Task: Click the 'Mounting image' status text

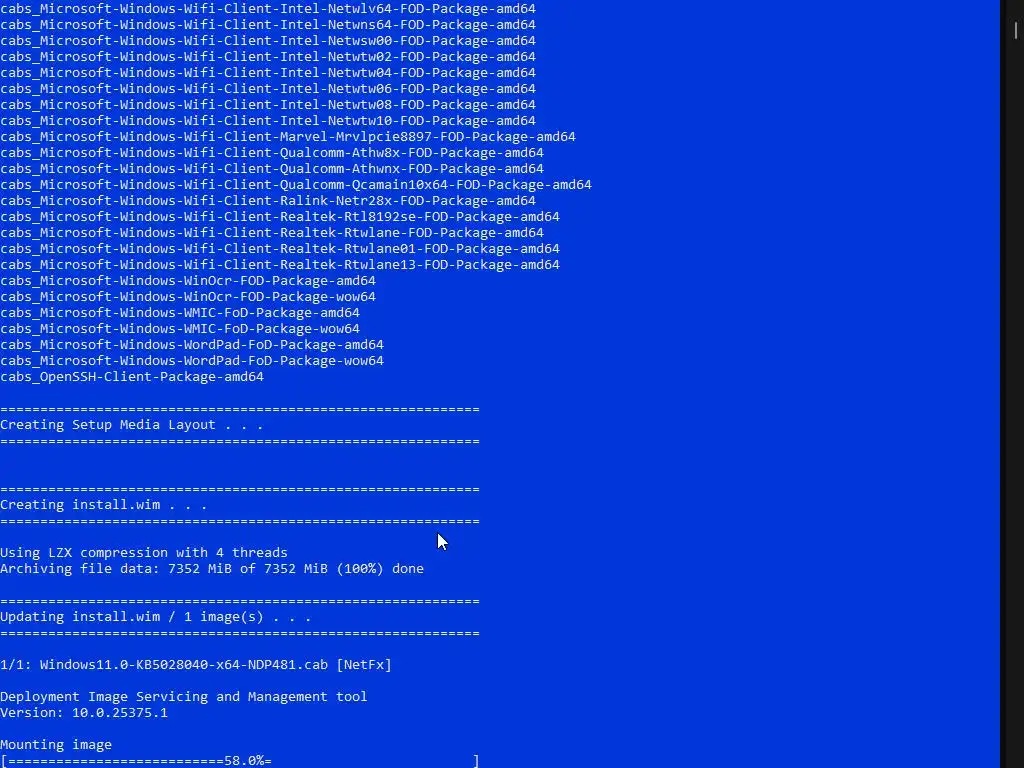Action: pyautogui.click(x=56, y=744)
